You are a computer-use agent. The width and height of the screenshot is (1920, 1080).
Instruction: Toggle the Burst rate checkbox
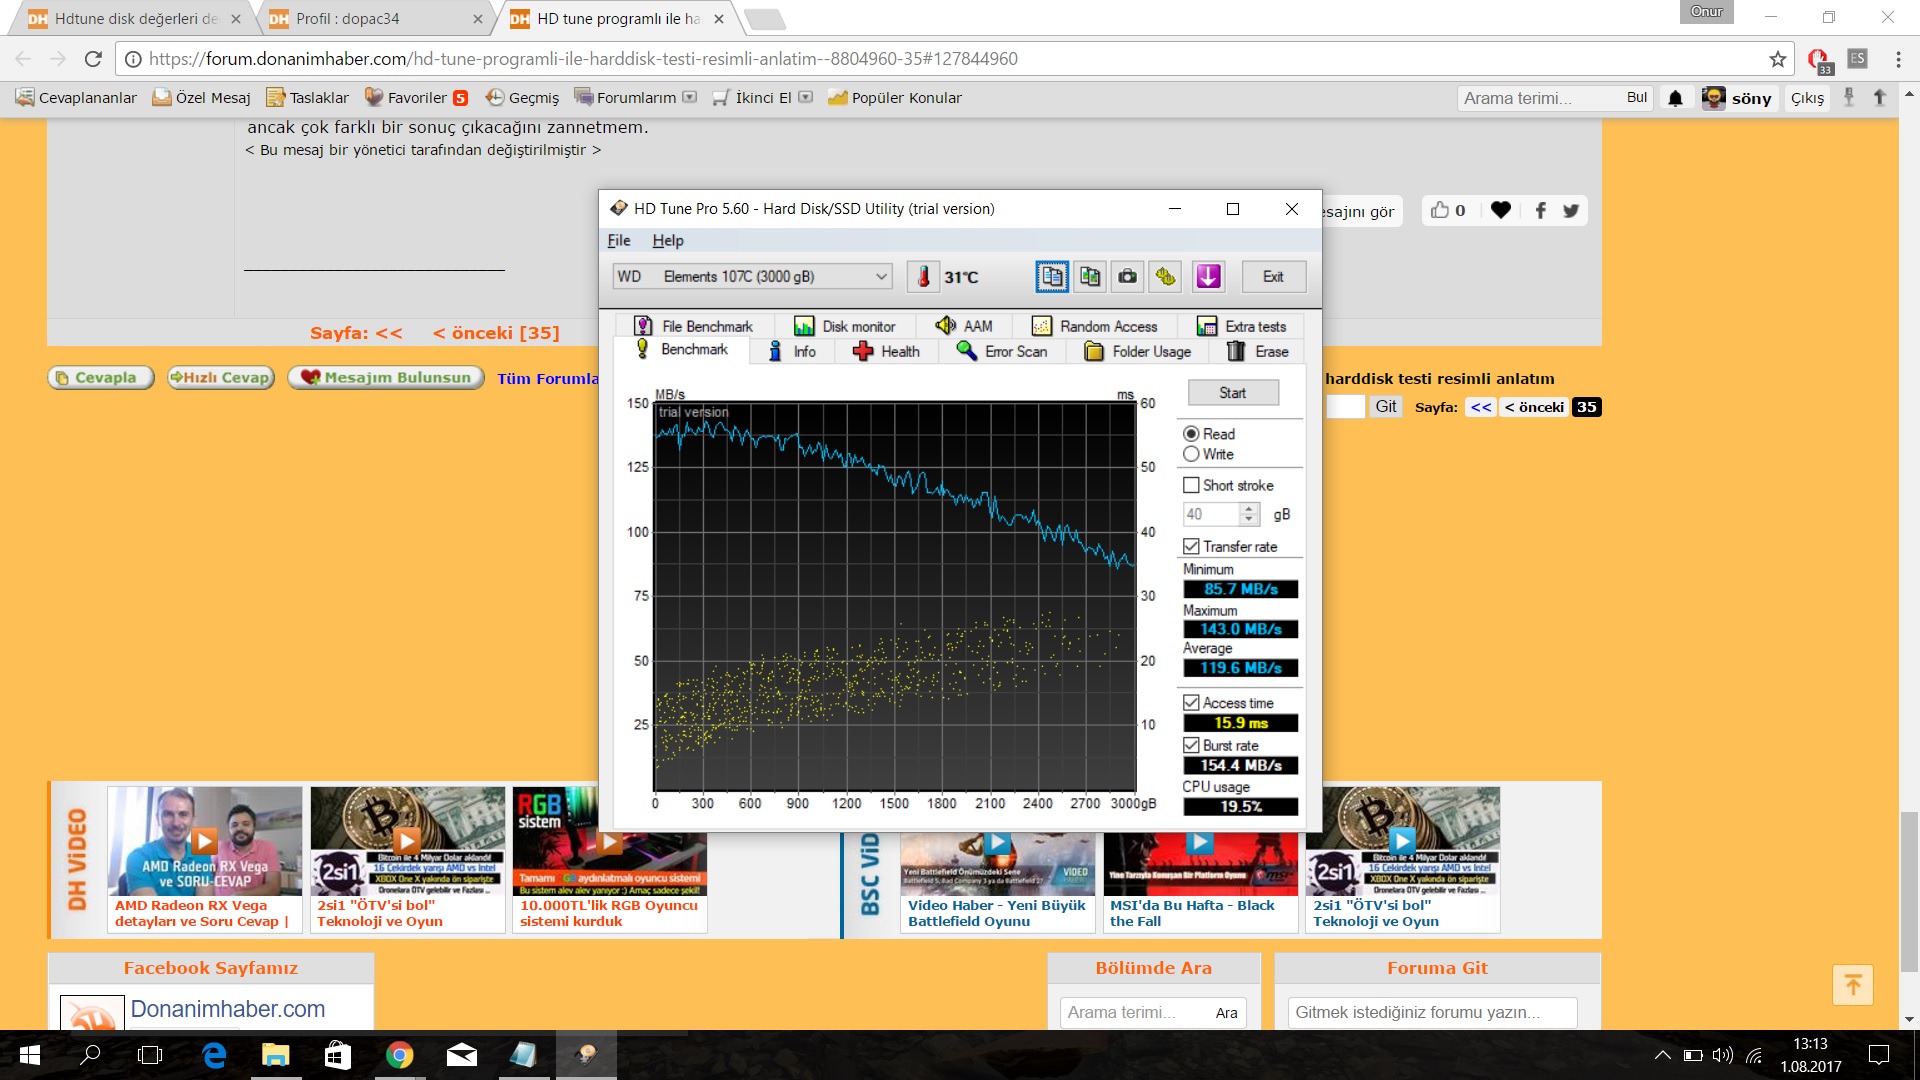[x=1191, y=745]
